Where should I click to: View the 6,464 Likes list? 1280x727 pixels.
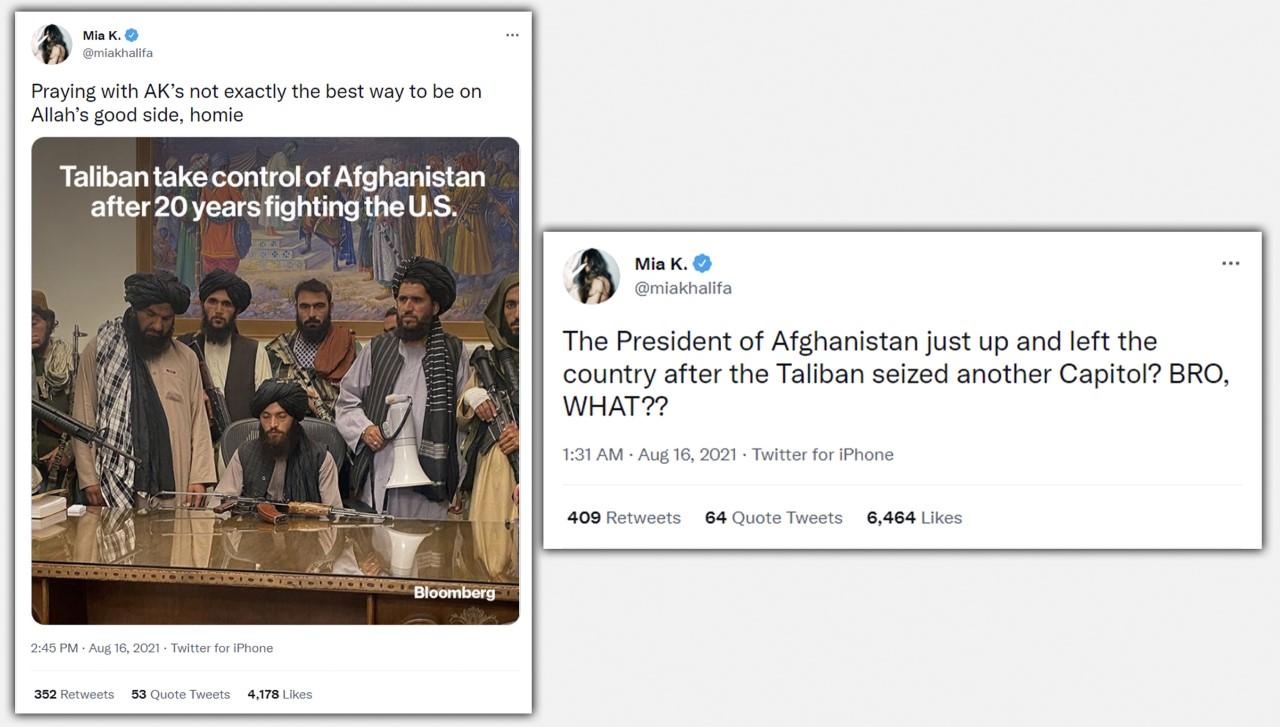[914, 518]
